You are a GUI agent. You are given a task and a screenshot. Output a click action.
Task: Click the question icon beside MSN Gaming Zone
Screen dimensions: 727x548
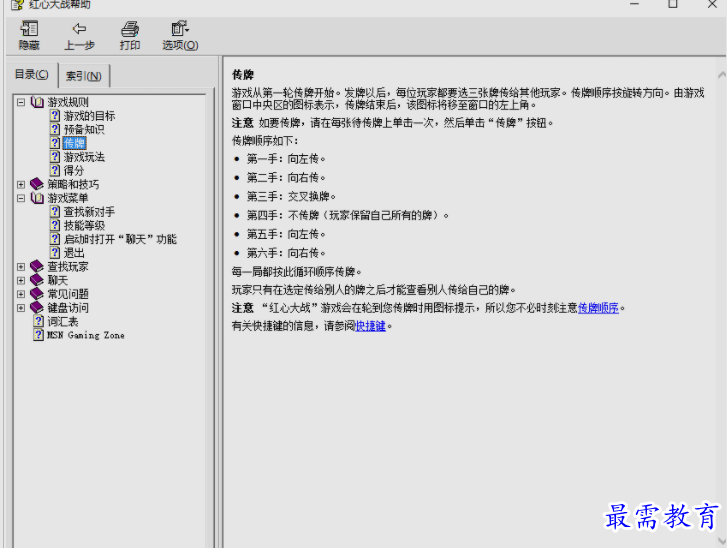(39, 335)
